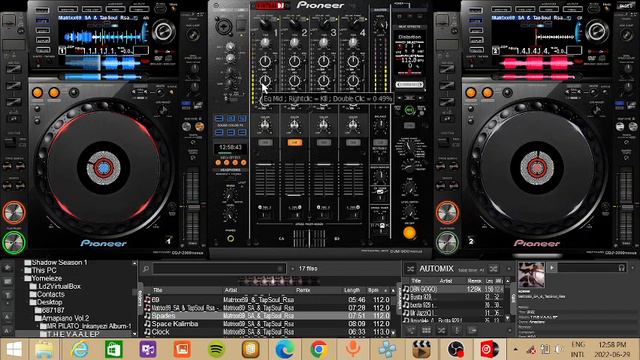Click the T icon in browser left sidebar

pos(7,295)
